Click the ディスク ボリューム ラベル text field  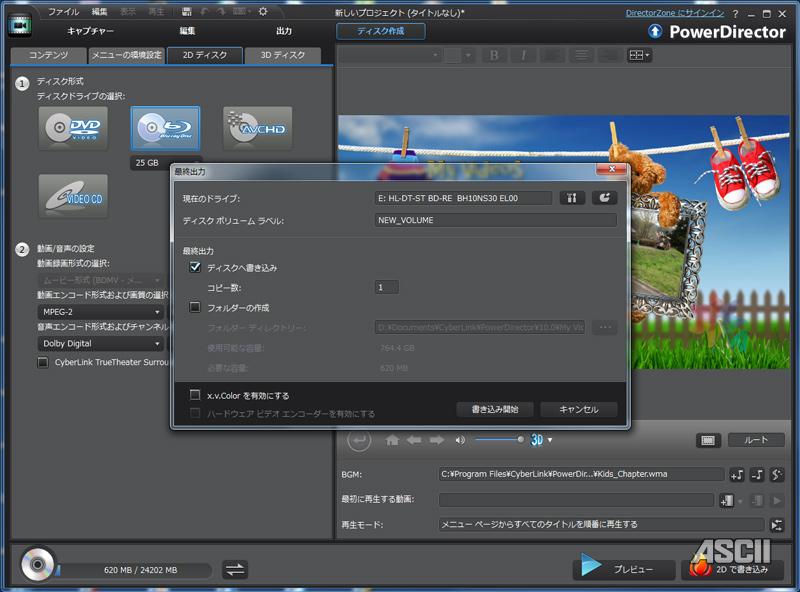point(496,220)
